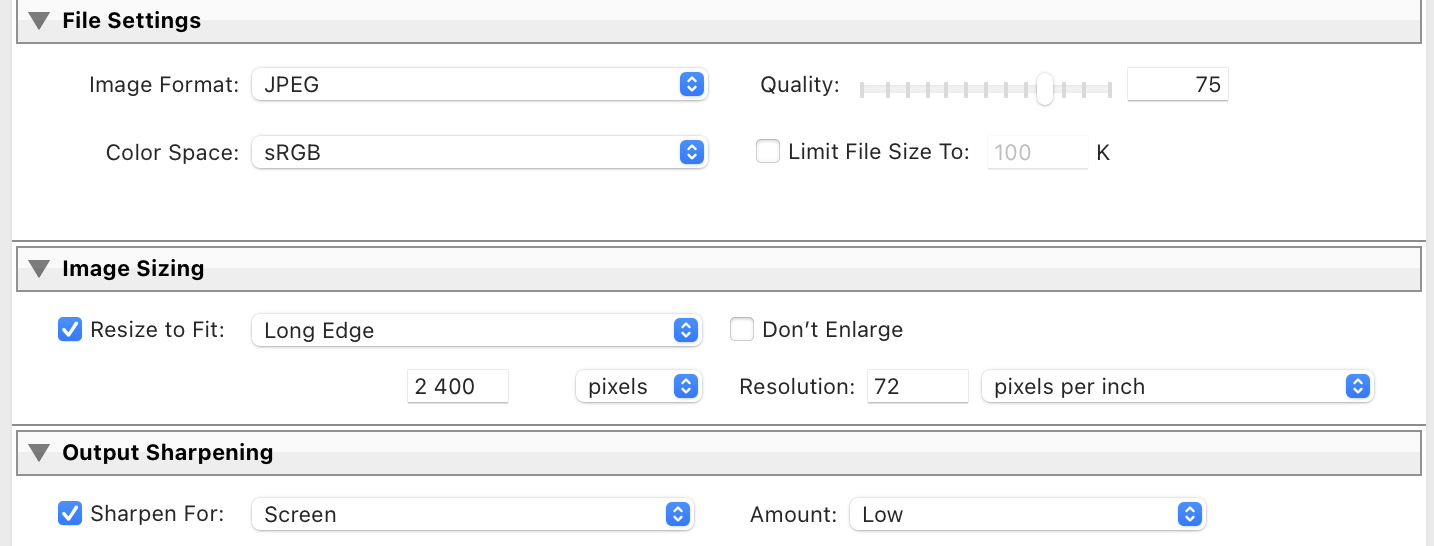Open the Color Space sRGB dropdown

tap(479, 153)
